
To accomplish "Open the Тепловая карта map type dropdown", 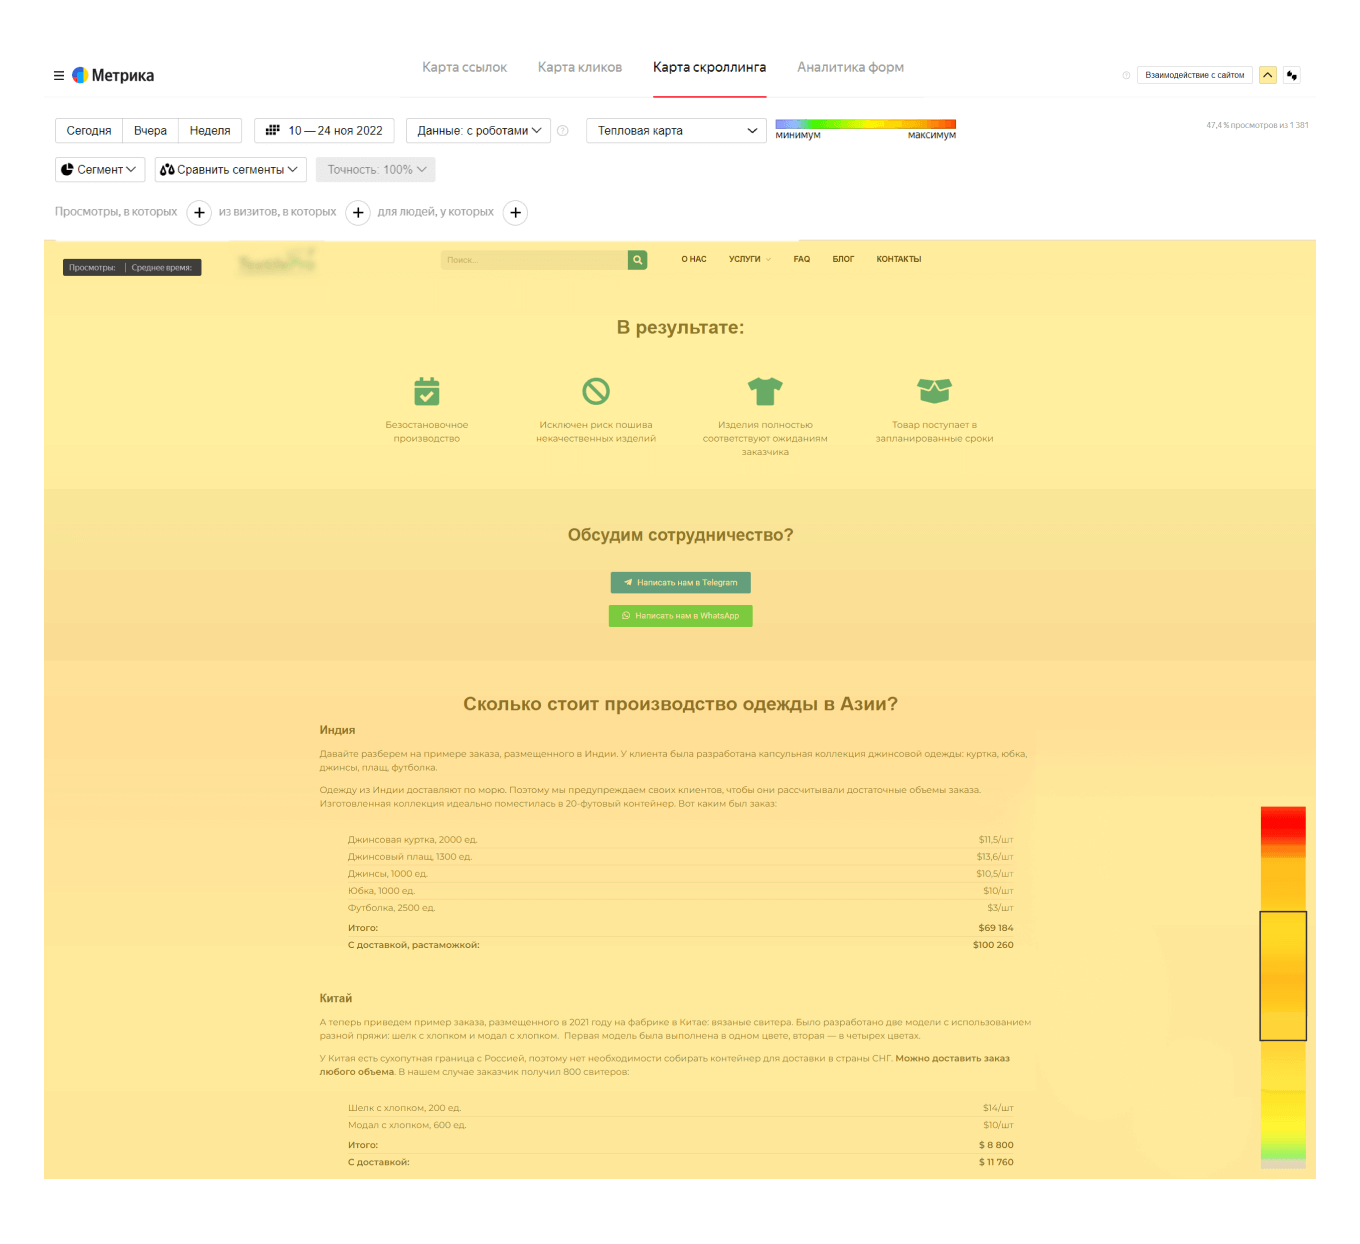I will [x=676, y=131].
